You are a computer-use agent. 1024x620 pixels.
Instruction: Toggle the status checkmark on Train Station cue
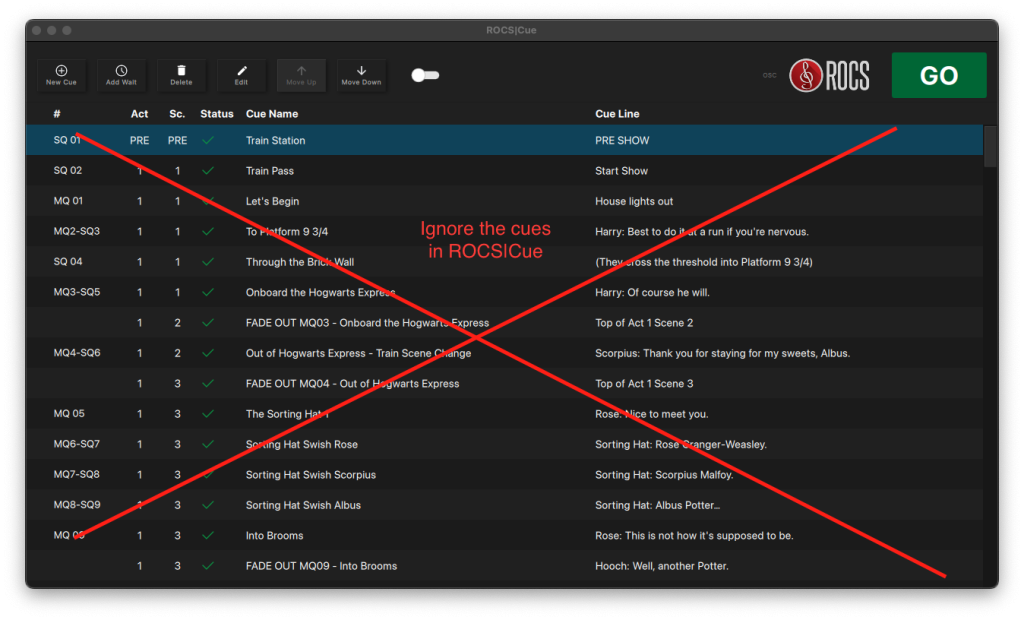[208, 140]
